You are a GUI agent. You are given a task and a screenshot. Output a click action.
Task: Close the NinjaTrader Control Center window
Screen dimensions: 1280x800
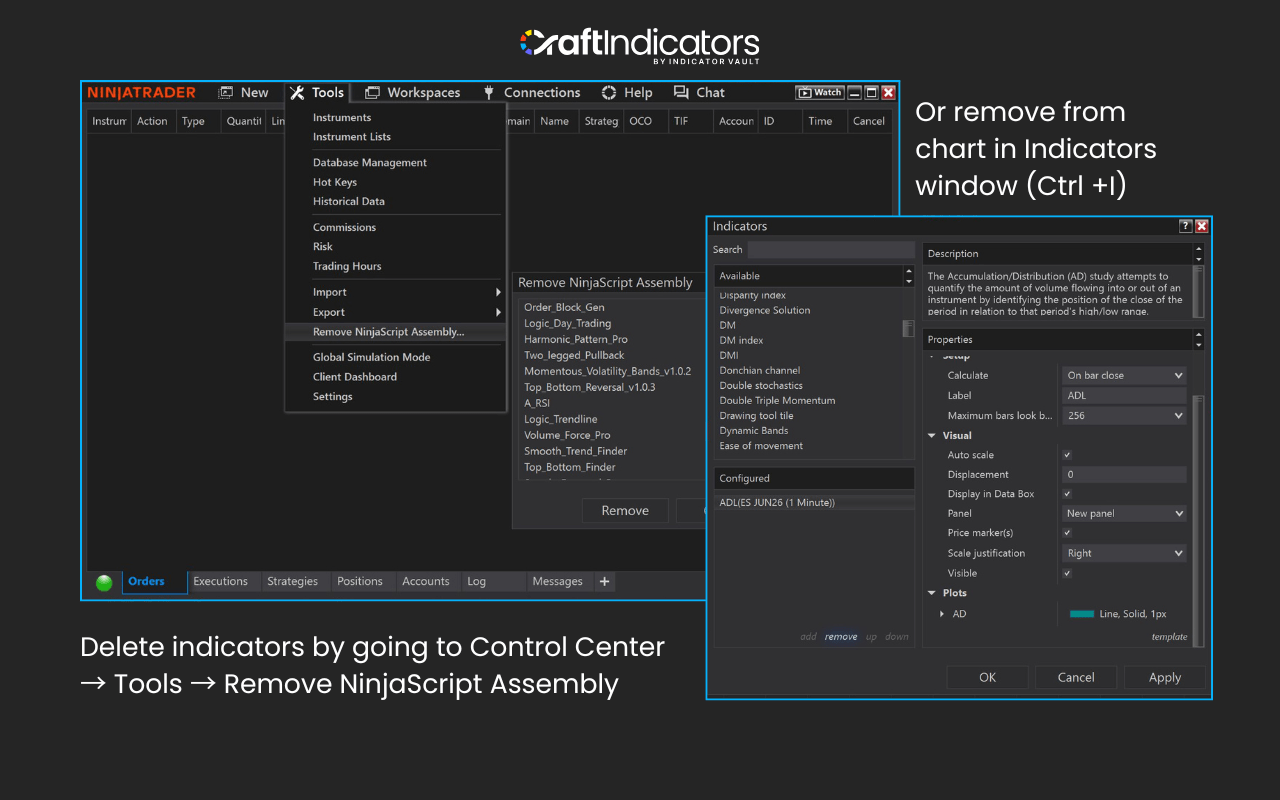(888, 92)
